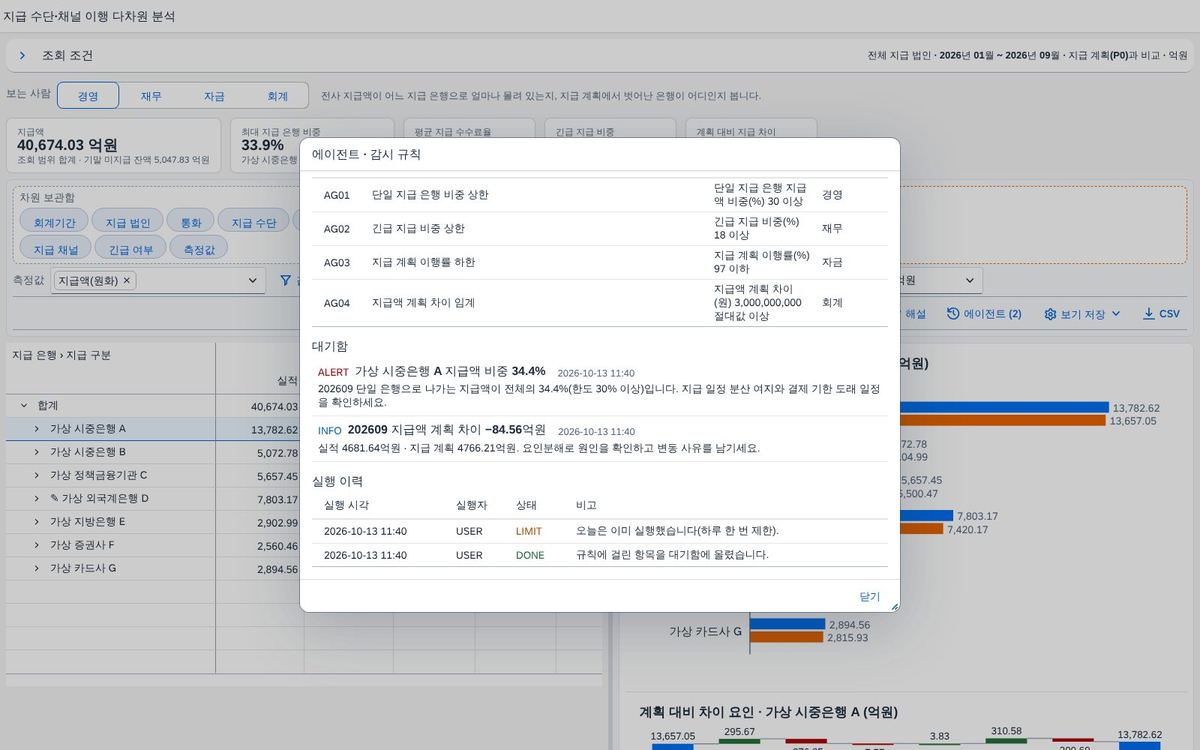Image resolution: width=1200 pixels, height=750 pixels.
Task: Open the 측정값 combo box arrow
Action: tap(252, 281)
